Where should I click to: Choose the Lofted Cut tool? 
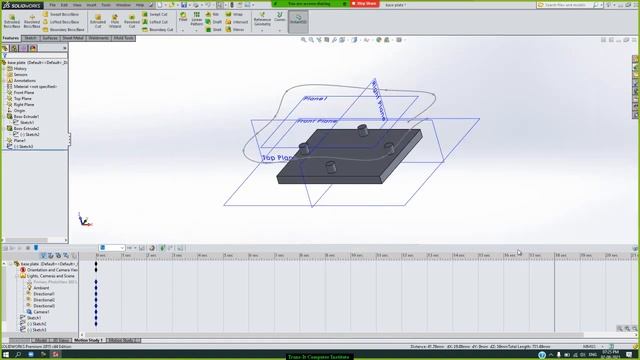coord(155,22)
